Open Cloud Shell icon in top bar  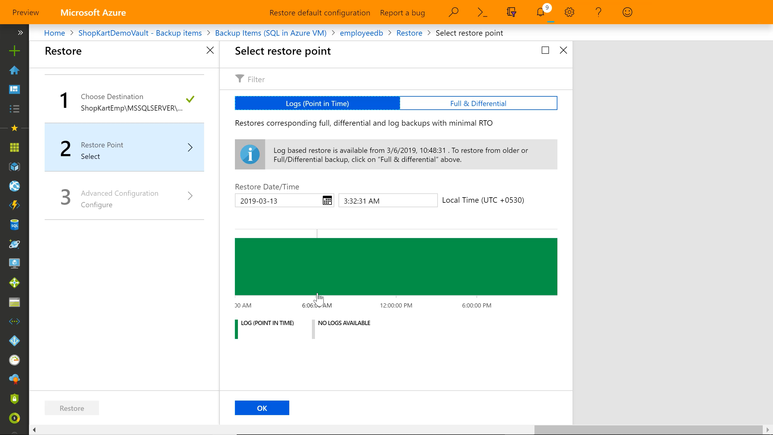pos(482,12)
